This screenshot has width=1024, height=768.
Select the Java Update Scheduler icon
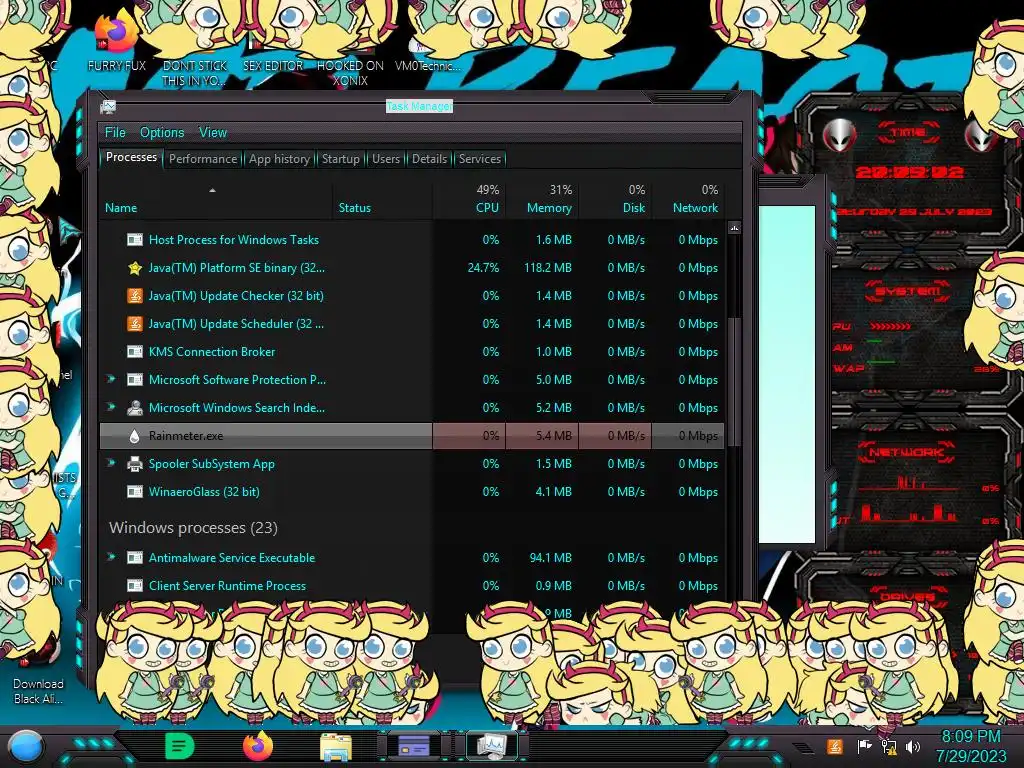coord(135,324)
